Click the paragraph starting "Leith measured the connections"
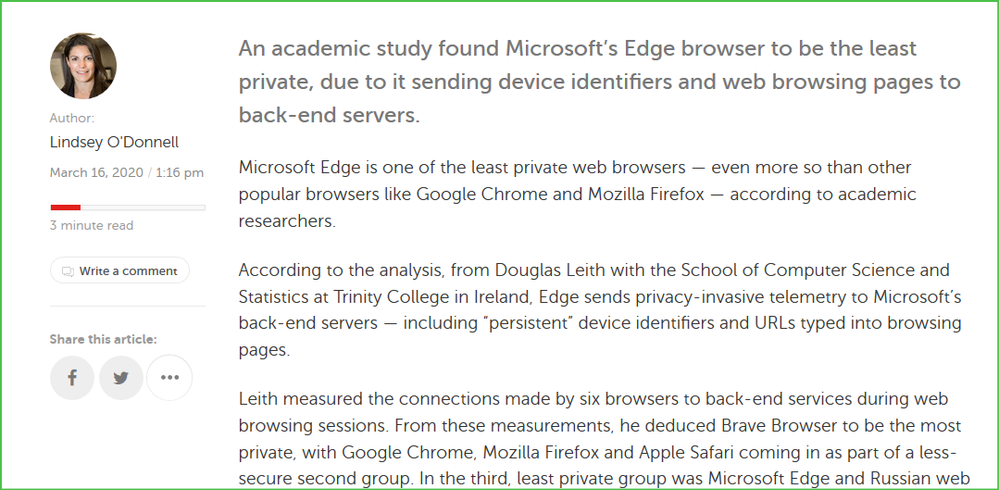This screenshot has height=490, width=999. point(599,438)
